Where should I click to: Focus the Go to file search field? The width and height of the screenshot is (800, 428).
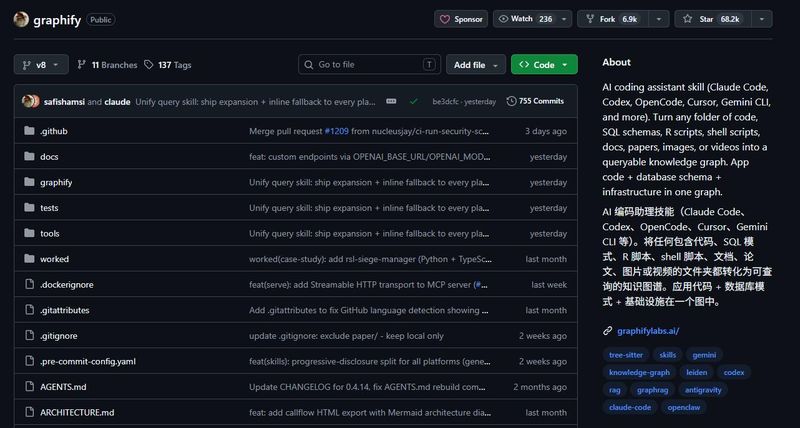coord(369,65)
